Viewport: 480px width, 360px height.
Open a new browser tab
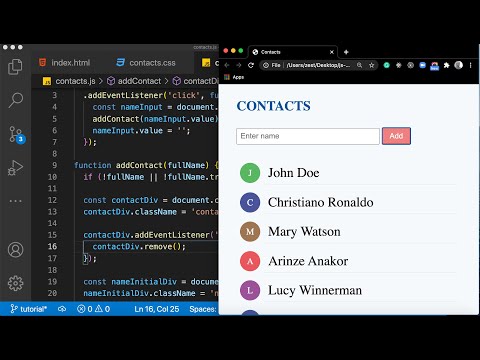[x=346, y=52]
